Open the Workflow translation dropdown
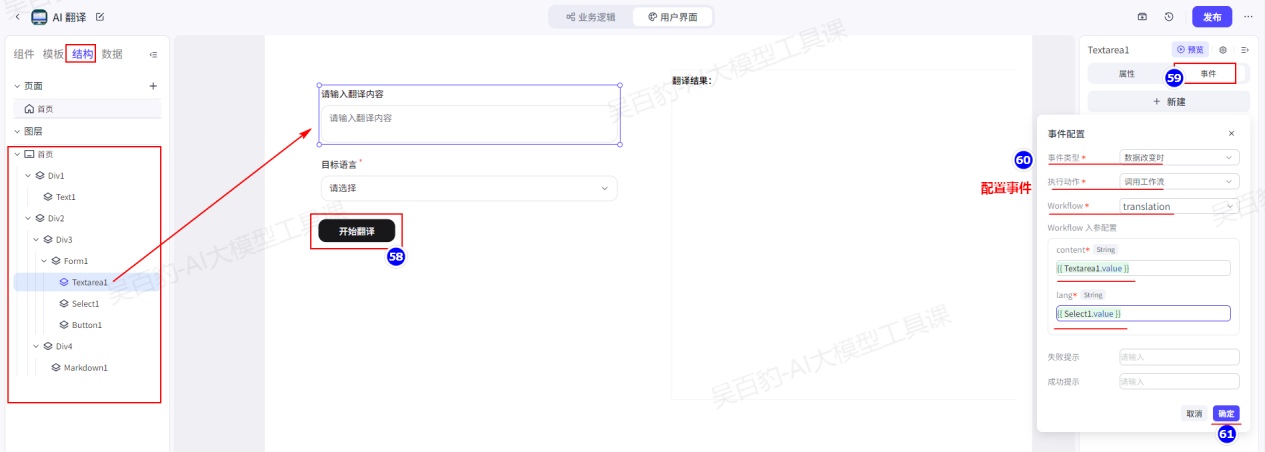Screen dimensions: 1265x452 pos(1179,206)
